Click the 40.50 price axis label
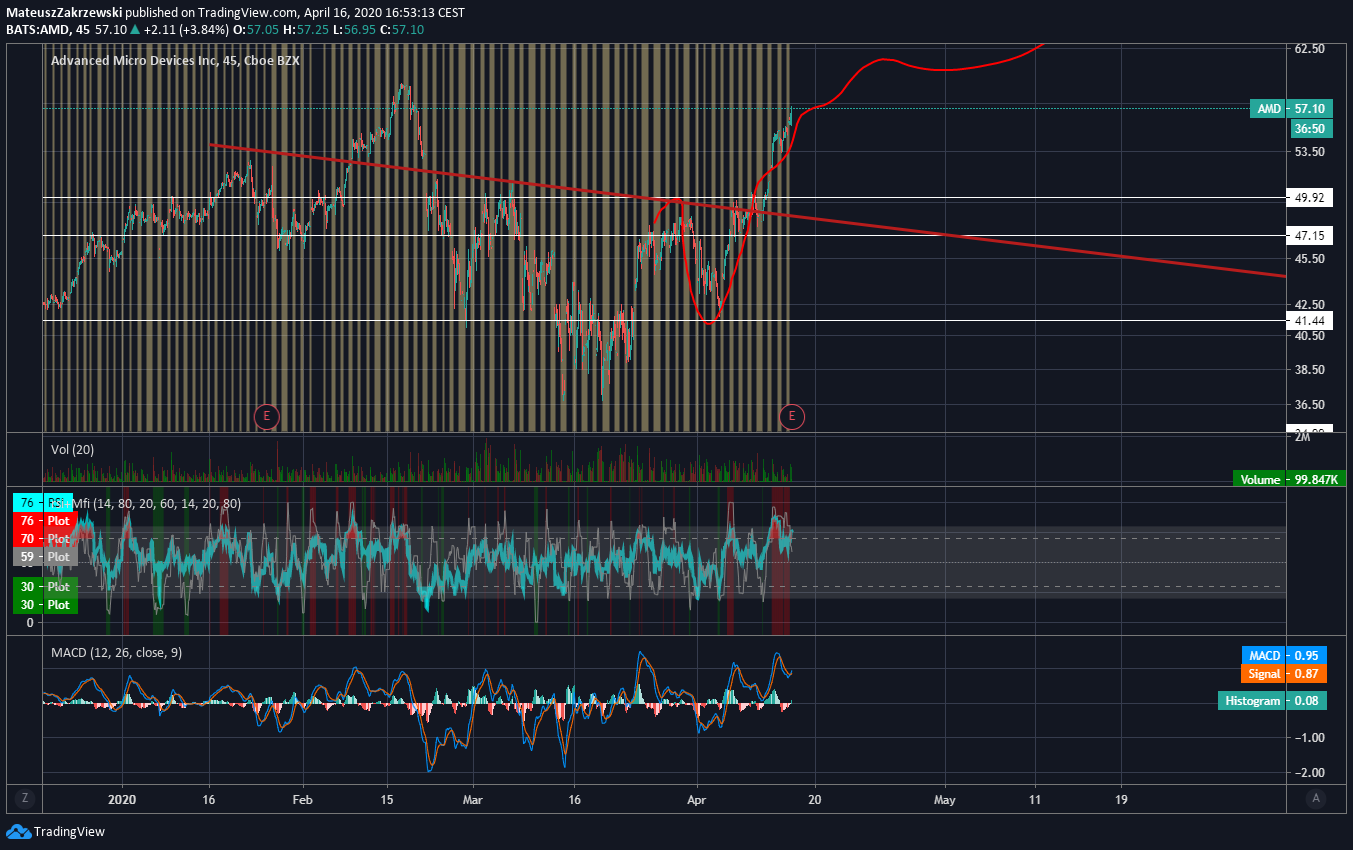The image size is (1353, 850). (x=1310, y=336)
